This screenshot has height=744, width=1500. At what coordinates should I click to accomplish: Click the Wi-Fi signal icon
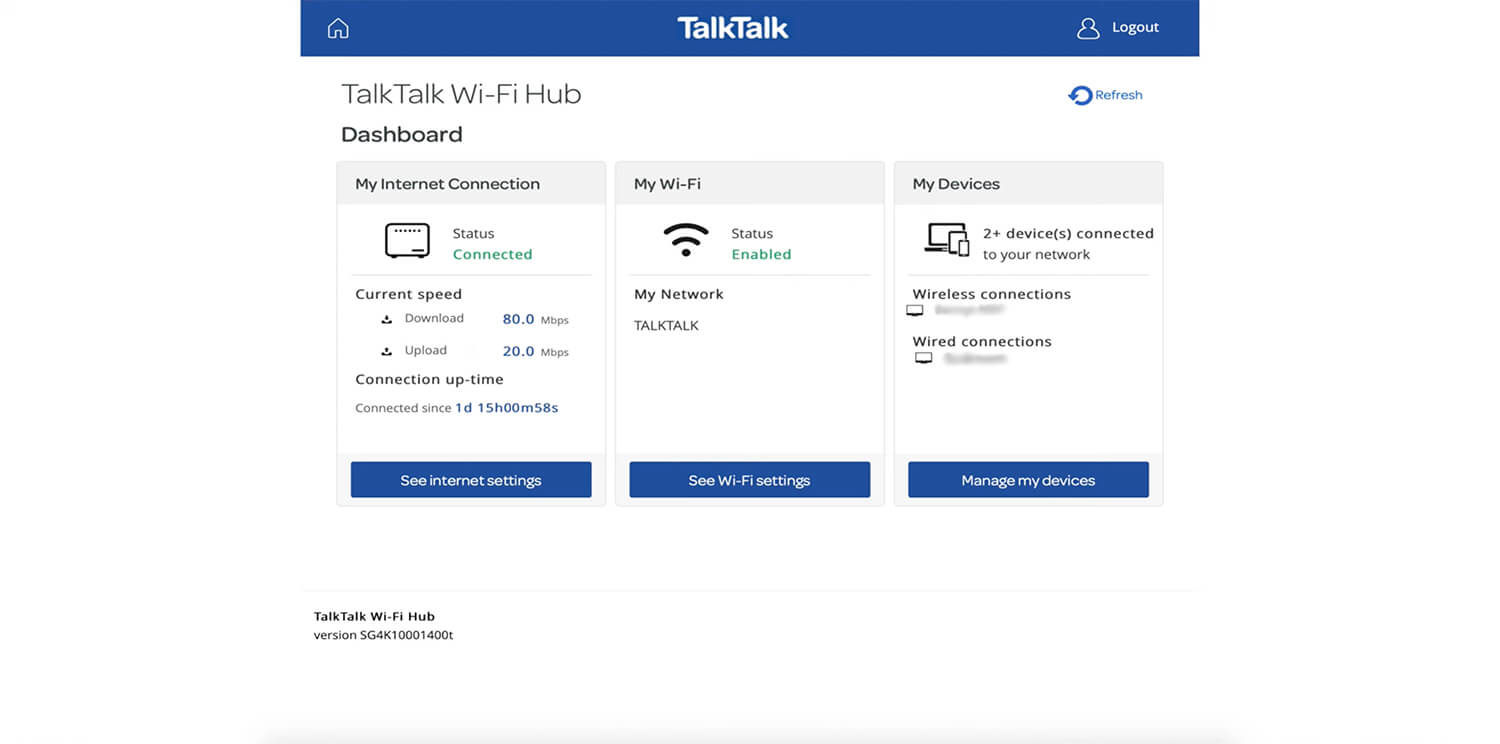point(686,241)
